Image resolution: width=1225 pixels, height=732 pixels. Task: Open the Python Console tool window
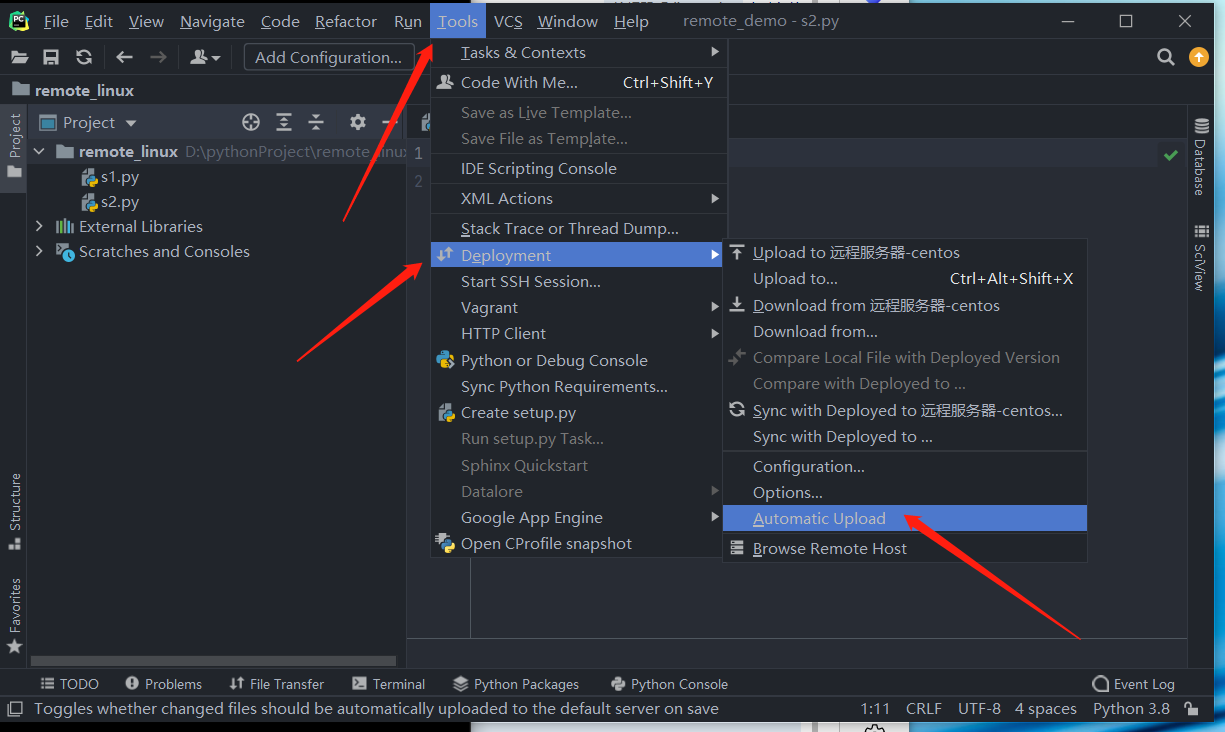[669, 684]
